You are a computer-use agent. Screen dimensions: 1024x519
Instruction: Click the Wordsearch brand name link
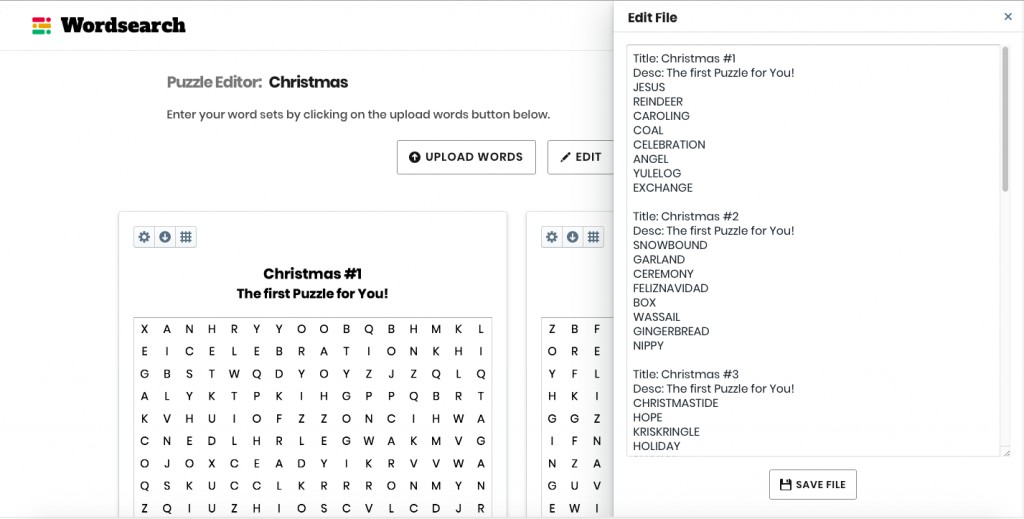pyautogui.click(x=123, y=26)
